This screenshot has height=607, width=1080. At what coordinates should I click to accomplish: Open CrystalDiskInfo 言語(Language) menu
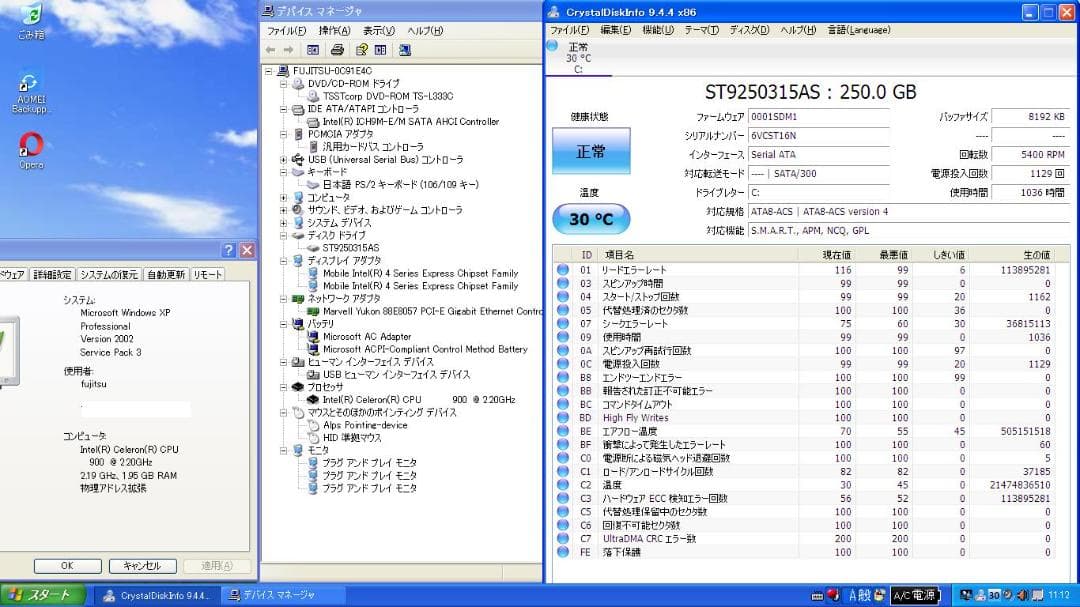(858, 30)
